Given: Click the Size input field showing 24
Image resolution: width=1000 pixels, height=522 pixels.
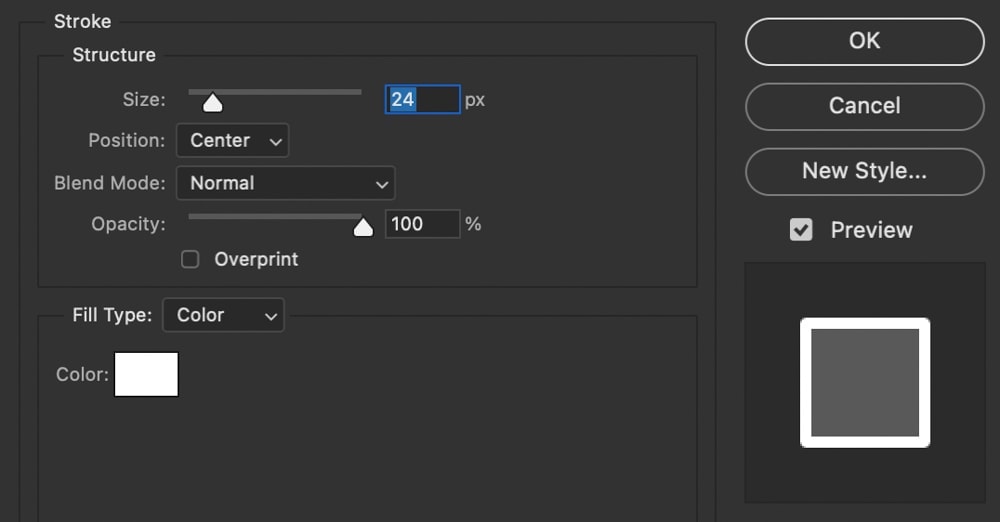Looking at the screenshot, I should 422,100.
